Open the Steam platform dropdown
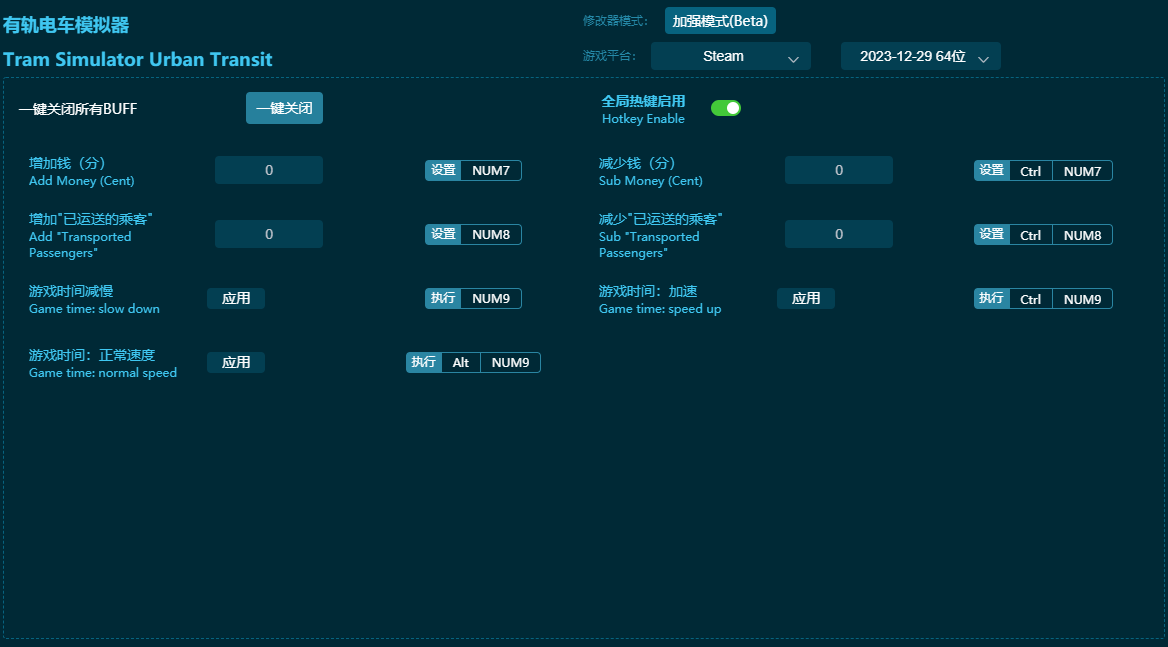The height and width of the screenshot is (647, 1168). click(730, 57)
